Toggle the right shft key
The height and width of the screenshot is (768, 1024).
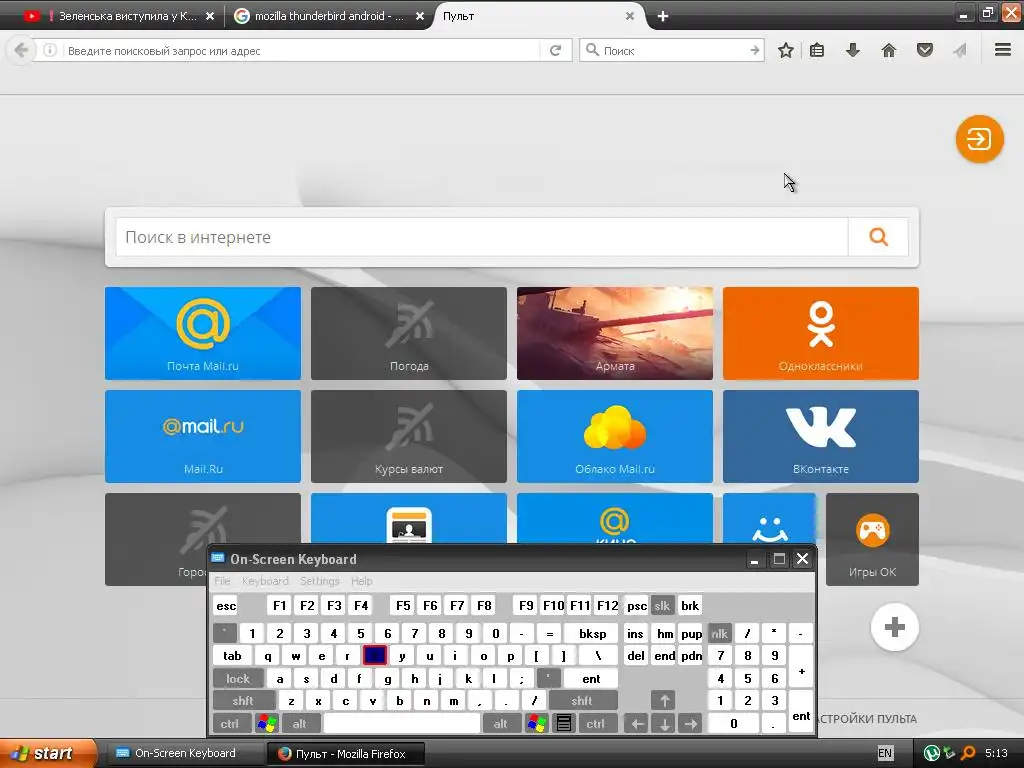[x=582, y=701]
